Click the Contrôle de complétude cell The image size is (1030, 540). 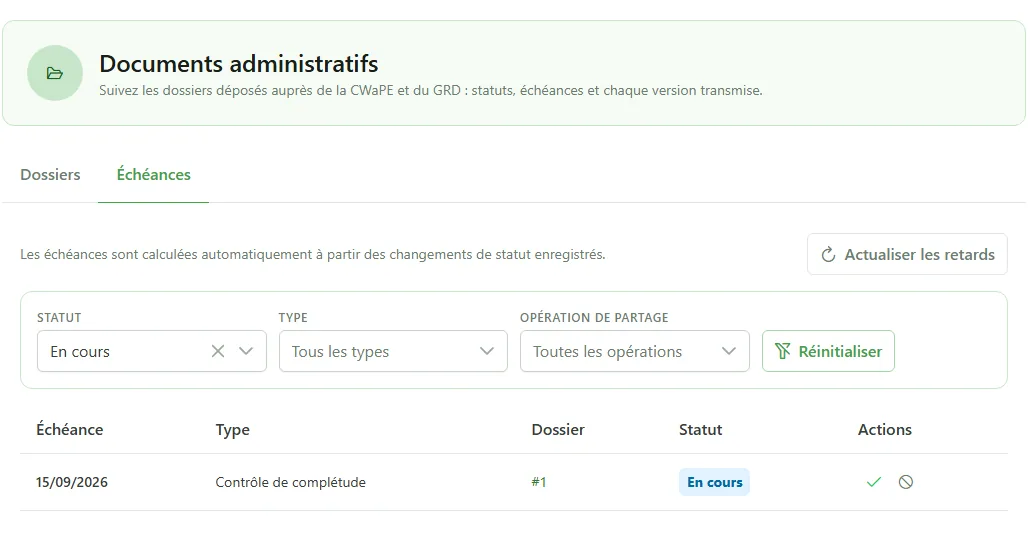tap(290, 482)
